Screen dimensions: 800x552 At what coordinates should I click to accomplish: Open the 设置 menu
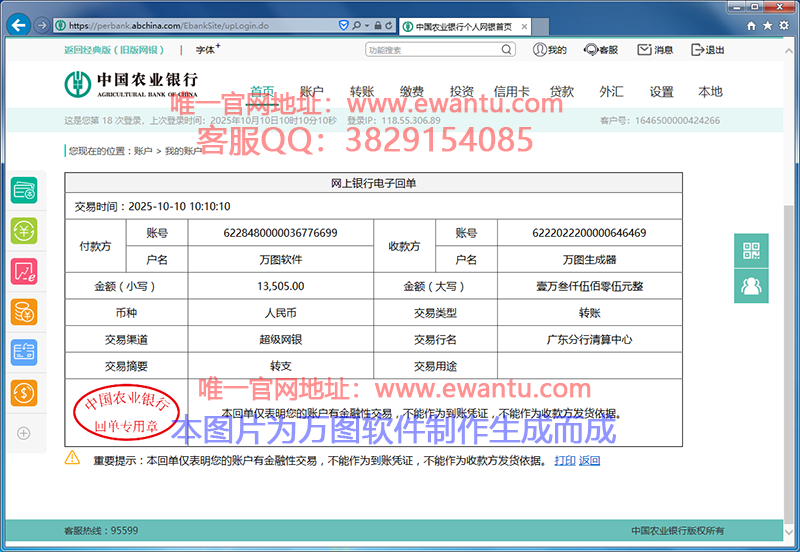(661, 91)
